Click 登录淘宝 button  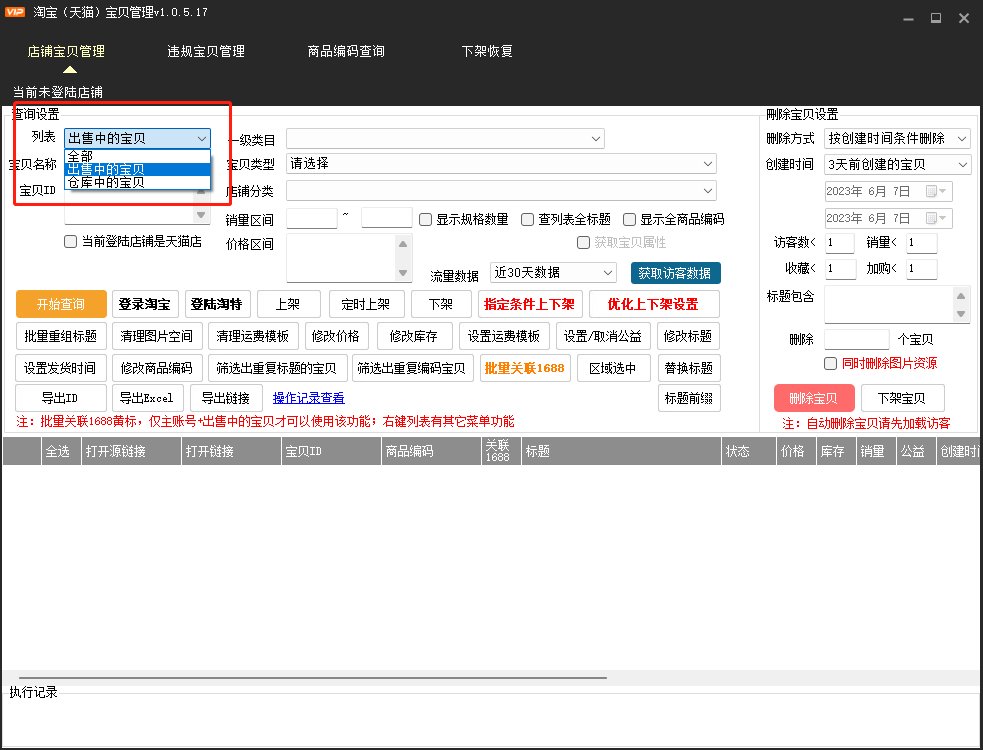click(145, 304)
